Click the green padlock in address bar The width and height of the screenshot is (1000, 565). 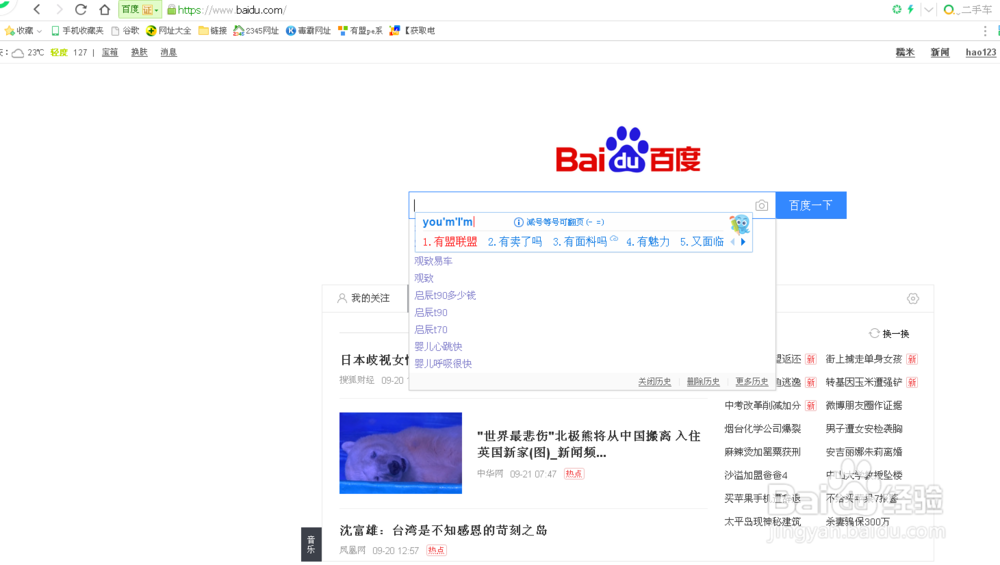click(171, 10)
